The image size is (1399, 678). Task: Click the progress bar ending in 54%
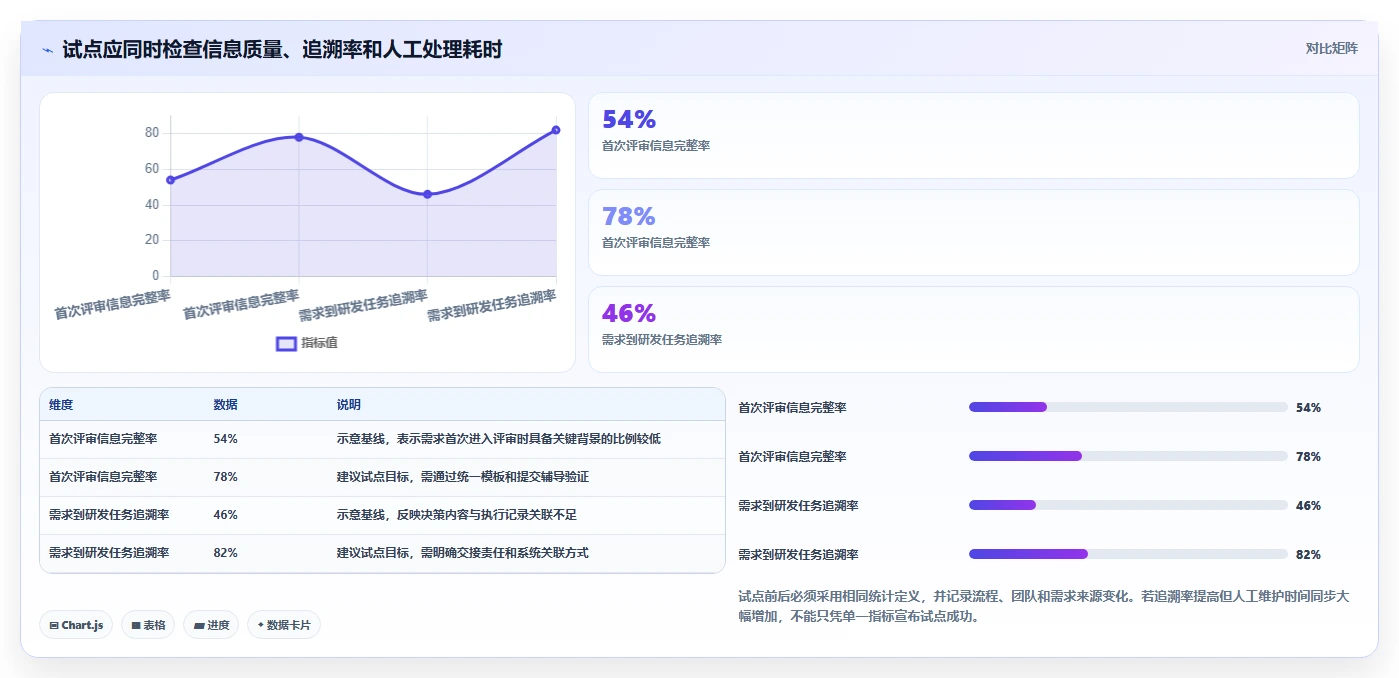coord(1128,407)
